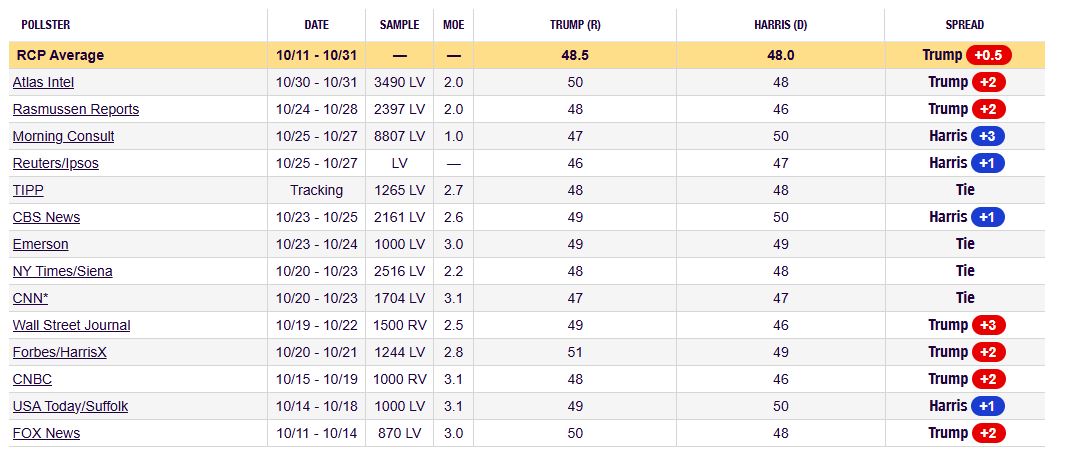Click the Forbes/HarrisX pollster link
This screenshot has height=472, width=1065.
[59, 352]
